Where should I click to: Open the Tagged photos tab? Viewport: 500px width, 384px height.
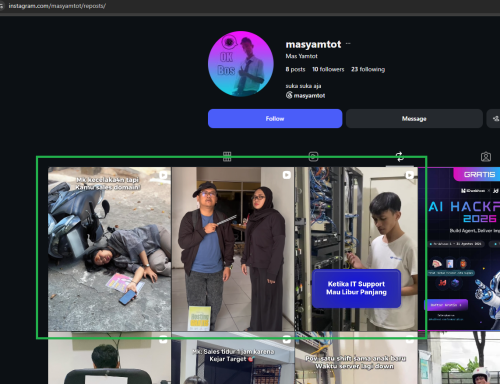pos(486,156)
